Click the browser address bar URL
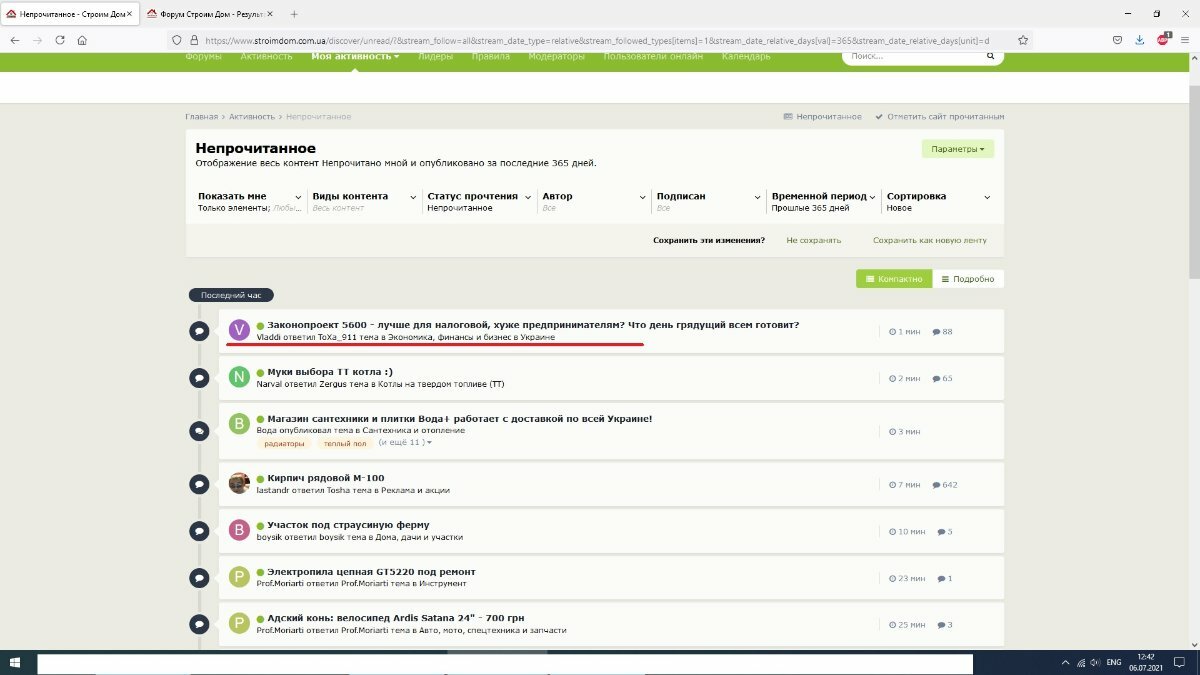 597,40
